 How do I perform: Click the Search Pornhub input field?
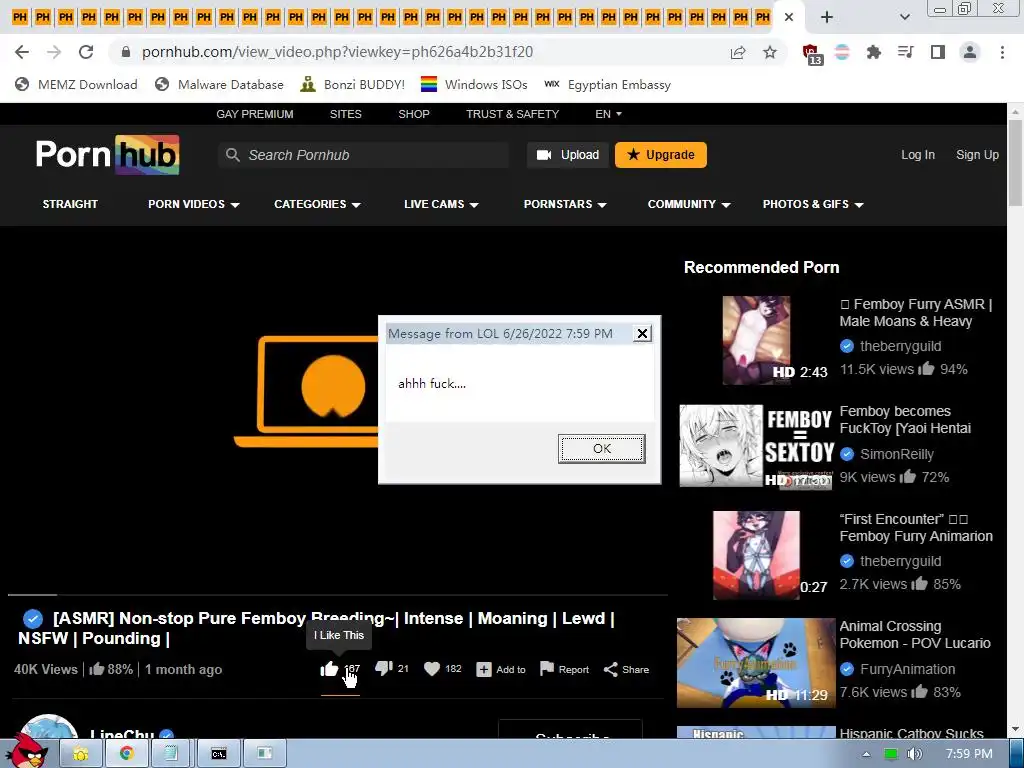click(x=363, y=155)
